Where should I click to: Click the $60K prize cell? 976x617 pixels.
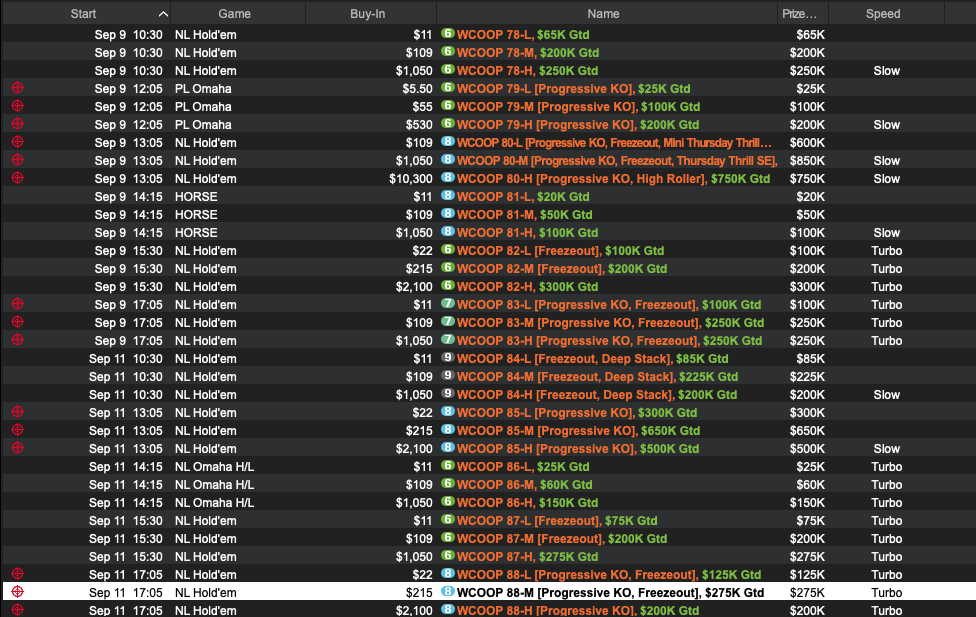pos(810,485)
